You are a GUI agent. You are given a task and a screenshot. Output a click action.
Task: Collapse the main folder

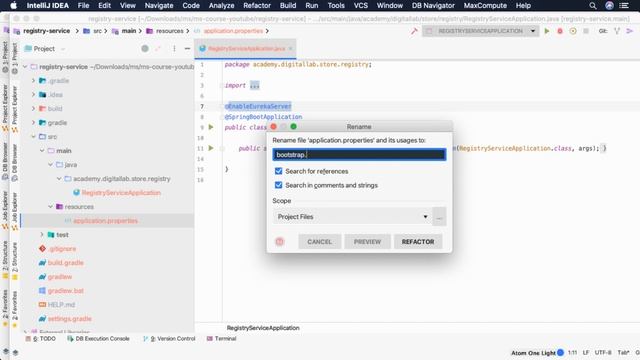42,151
